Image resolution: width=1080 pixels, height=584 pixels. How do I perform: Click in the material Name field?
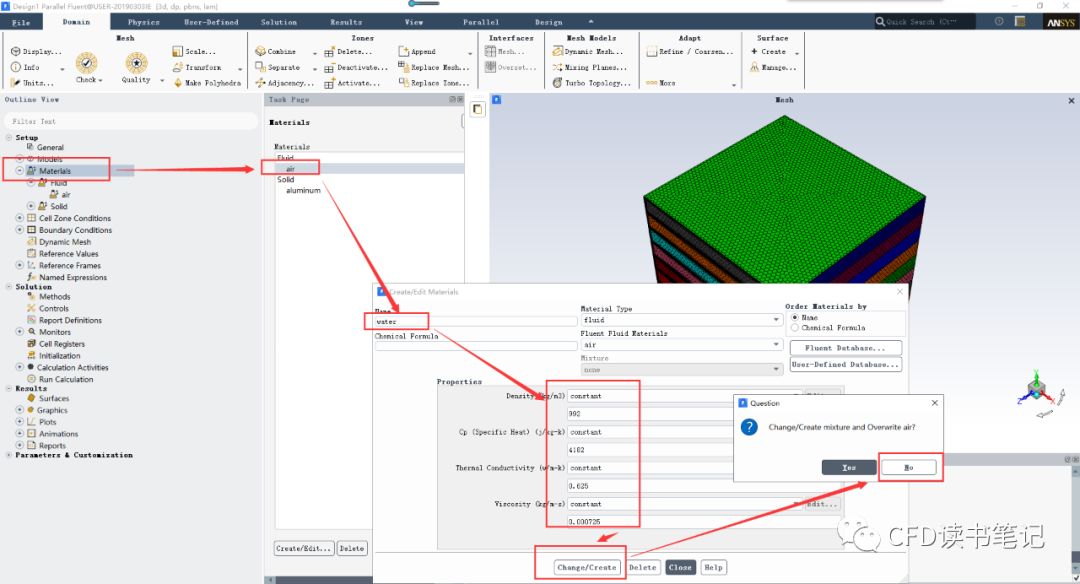click(475, 322)
